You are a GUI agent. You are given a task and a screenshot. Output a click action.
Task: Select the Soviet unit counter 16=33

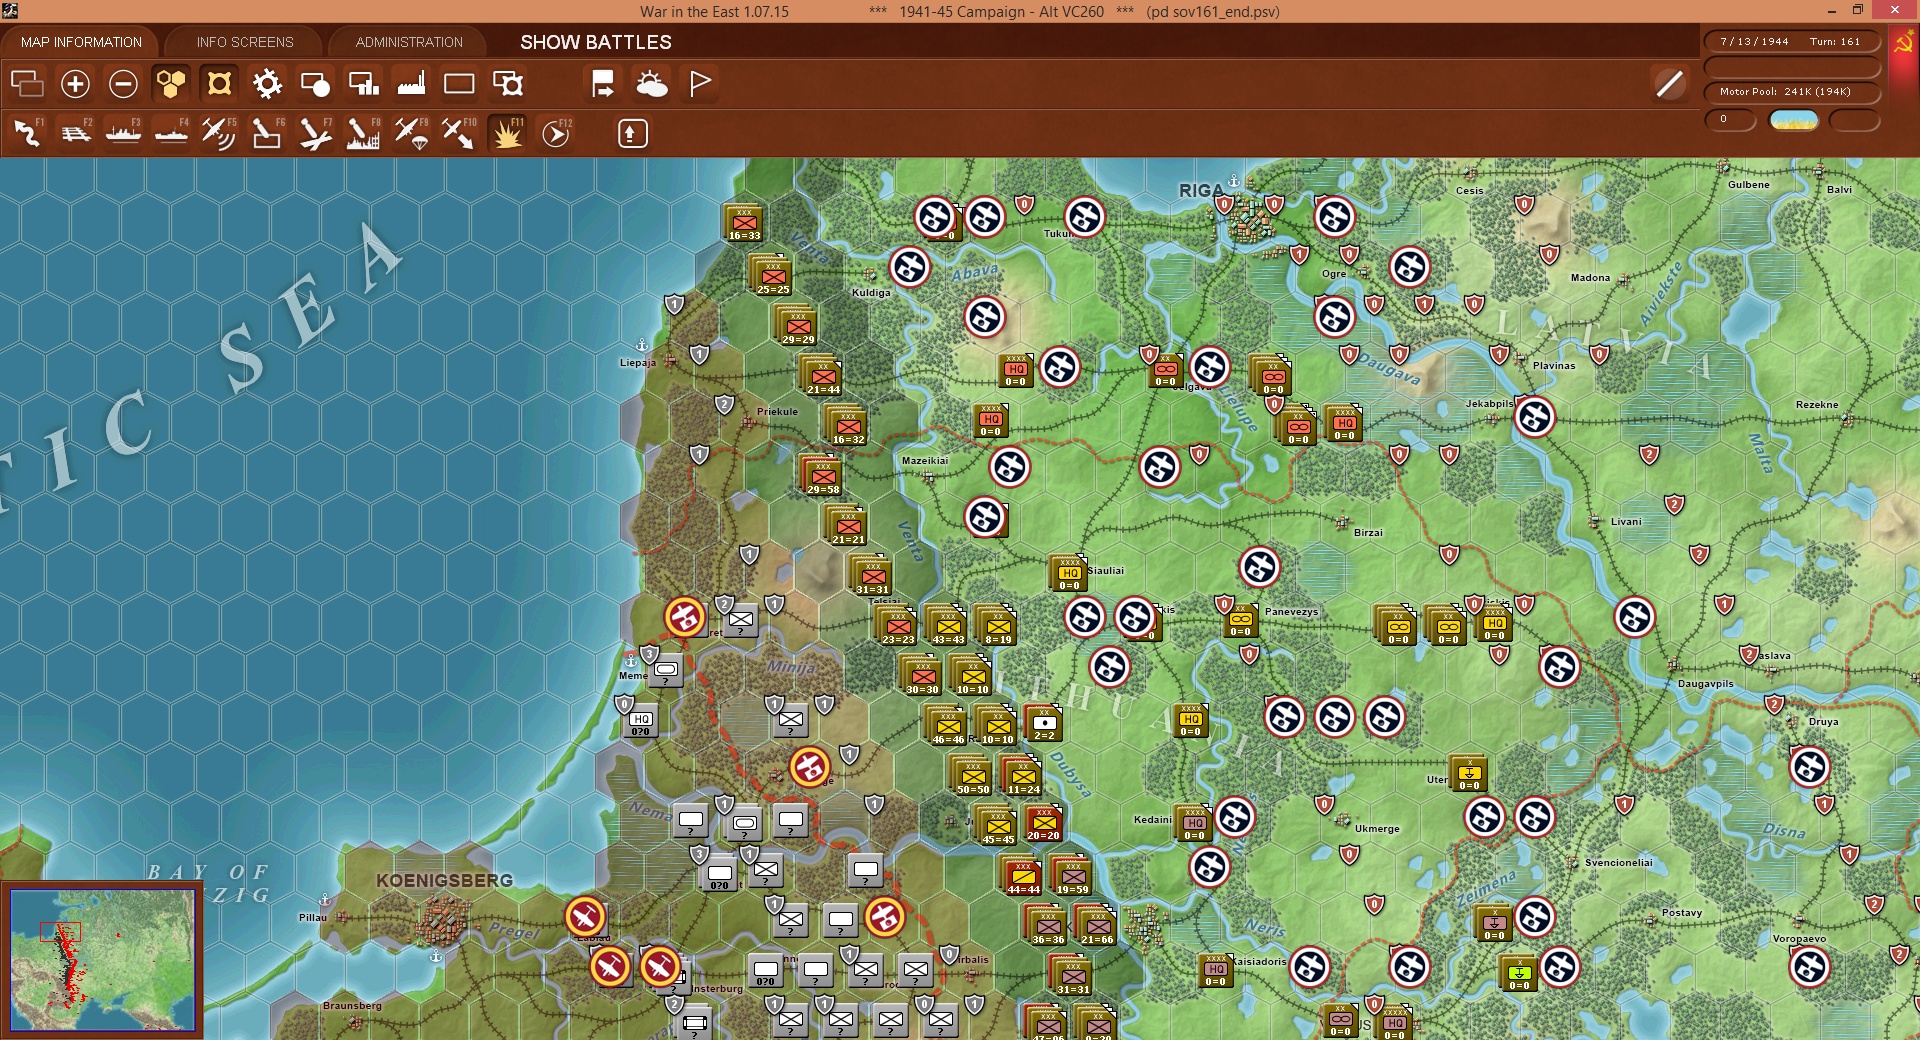coord(744,223)
